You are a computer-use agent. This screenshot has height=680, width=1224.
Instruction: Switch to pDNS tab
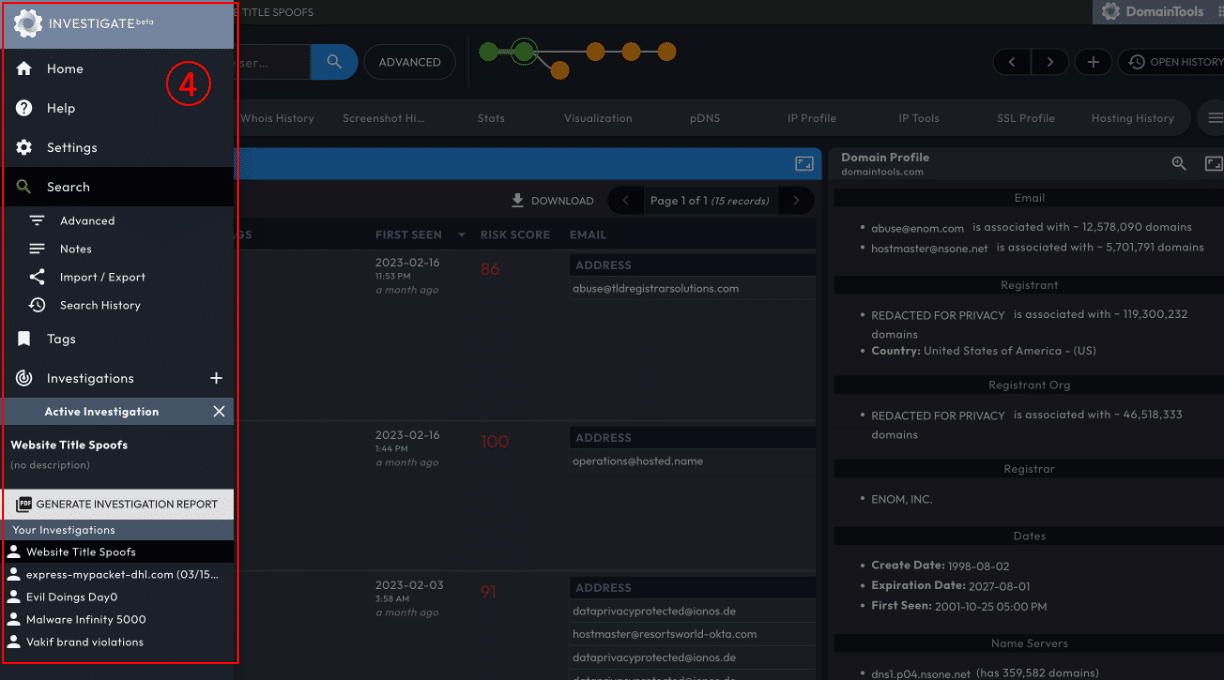pos(705,118)
